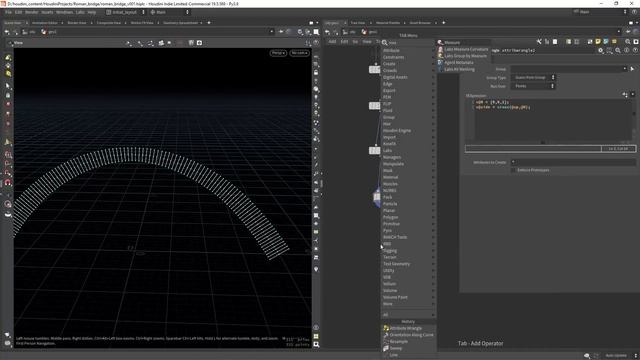This screenshot has height=360, width=640.
Task: Click the parameter pane search icon
Action: click(x=618, y=51)
